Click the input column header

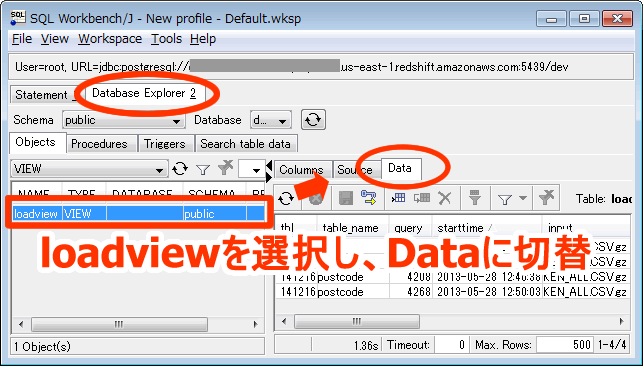coord(586,228)
